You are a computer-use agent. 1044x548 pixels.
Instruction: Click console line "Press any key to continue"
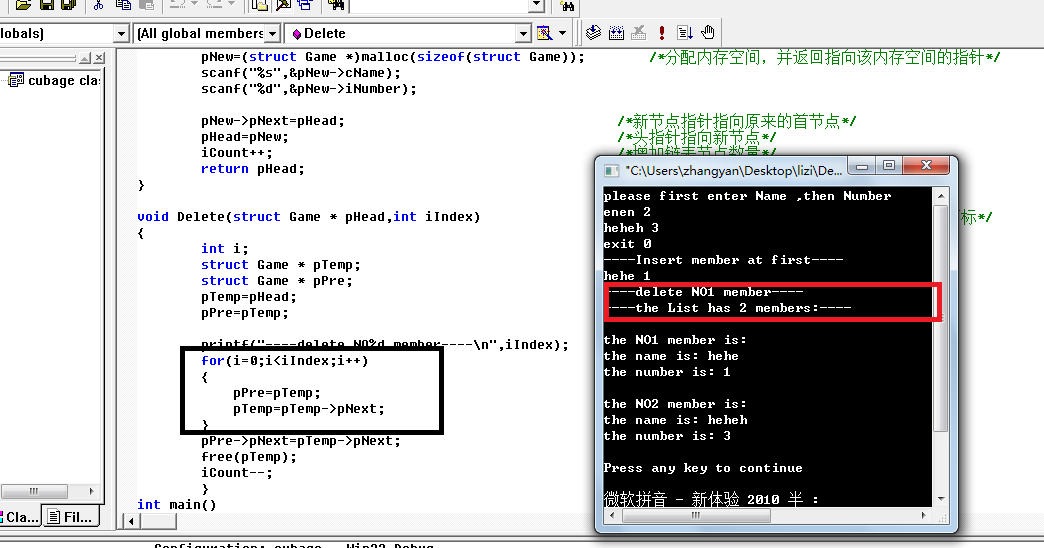tap(702, 468)
